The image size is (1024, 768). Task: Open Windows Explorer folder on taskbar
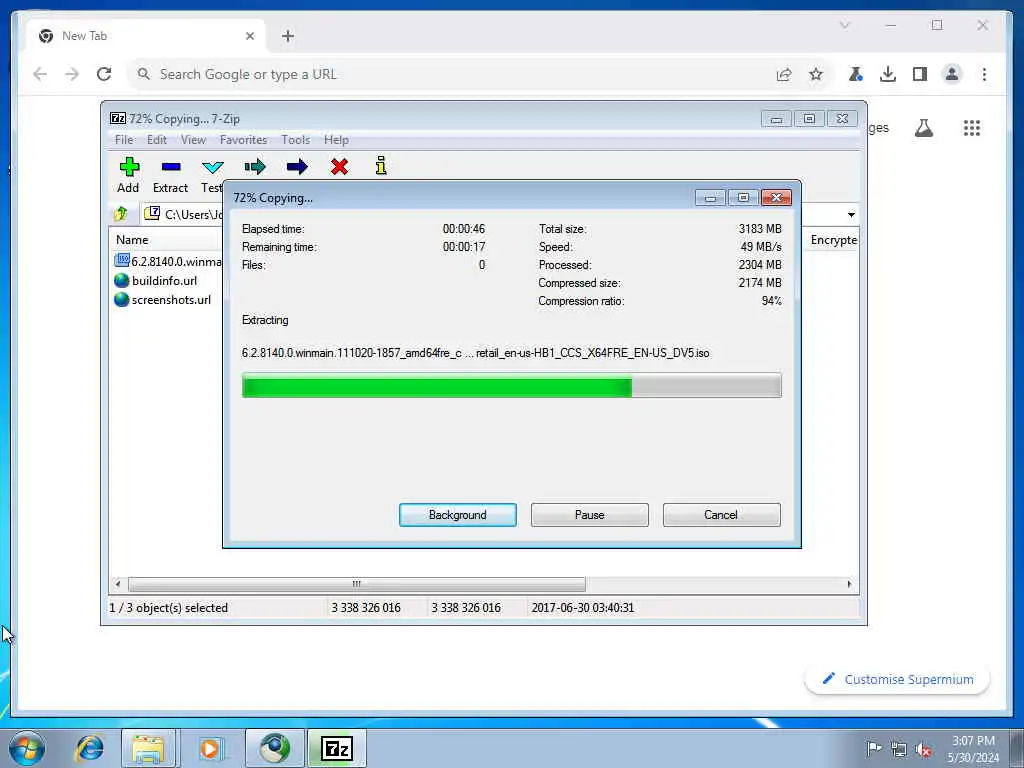point(148,748)
